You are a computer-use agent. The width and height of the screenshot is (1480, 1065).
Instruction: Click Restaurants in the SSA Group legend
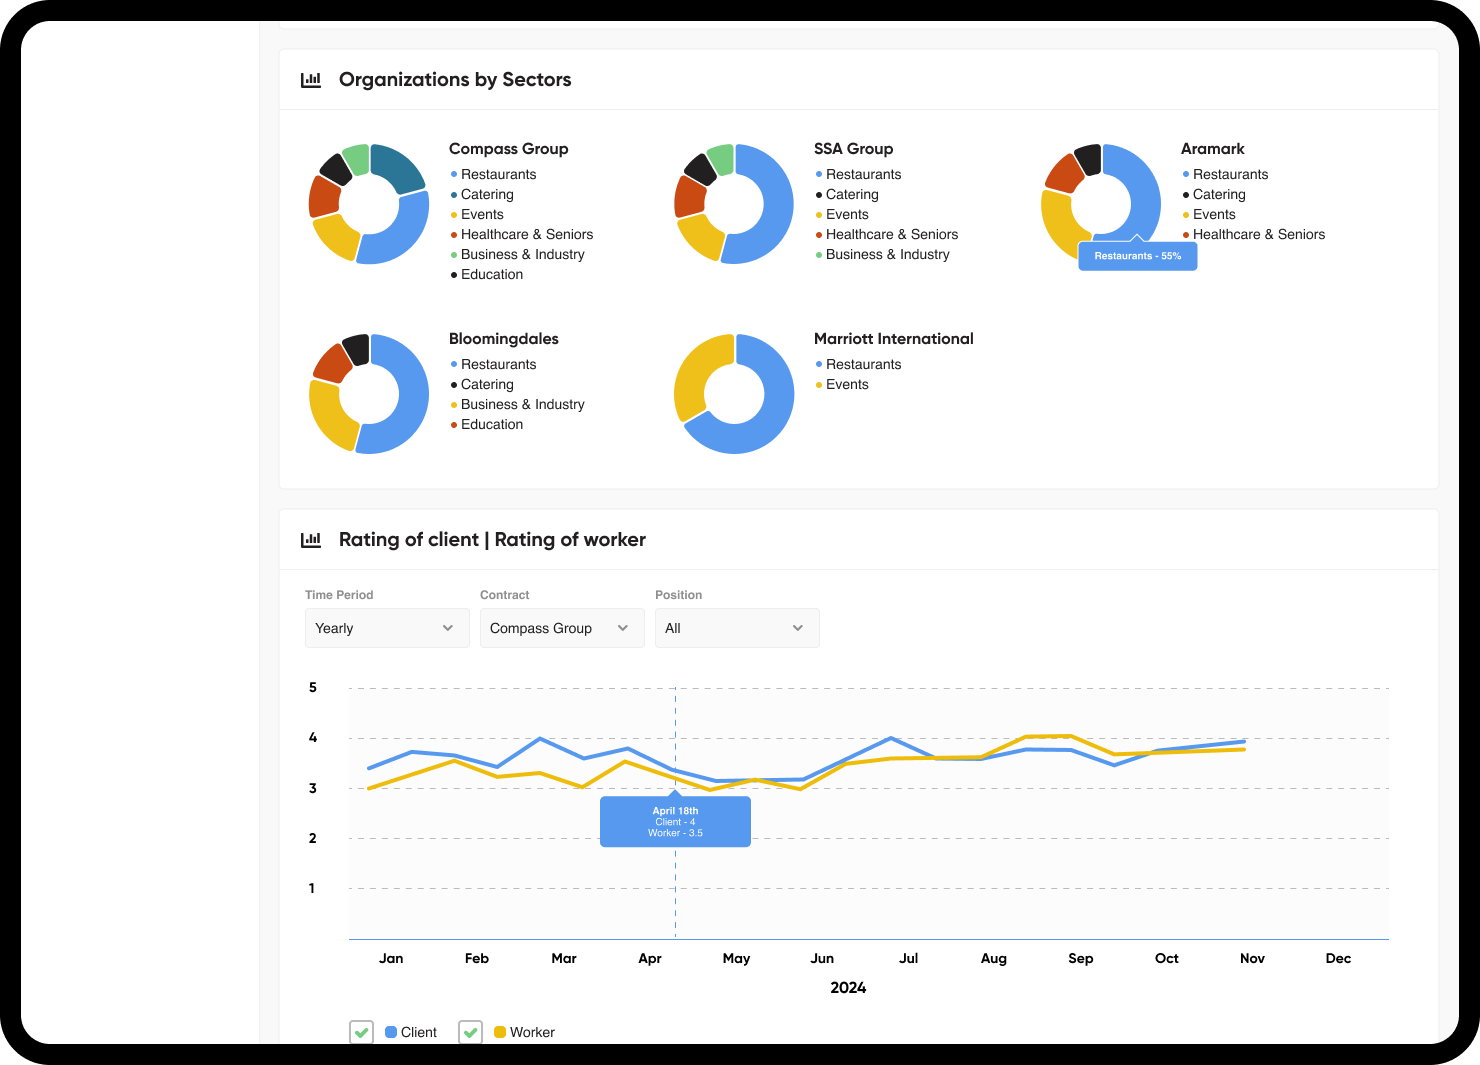tap(863, 174)
